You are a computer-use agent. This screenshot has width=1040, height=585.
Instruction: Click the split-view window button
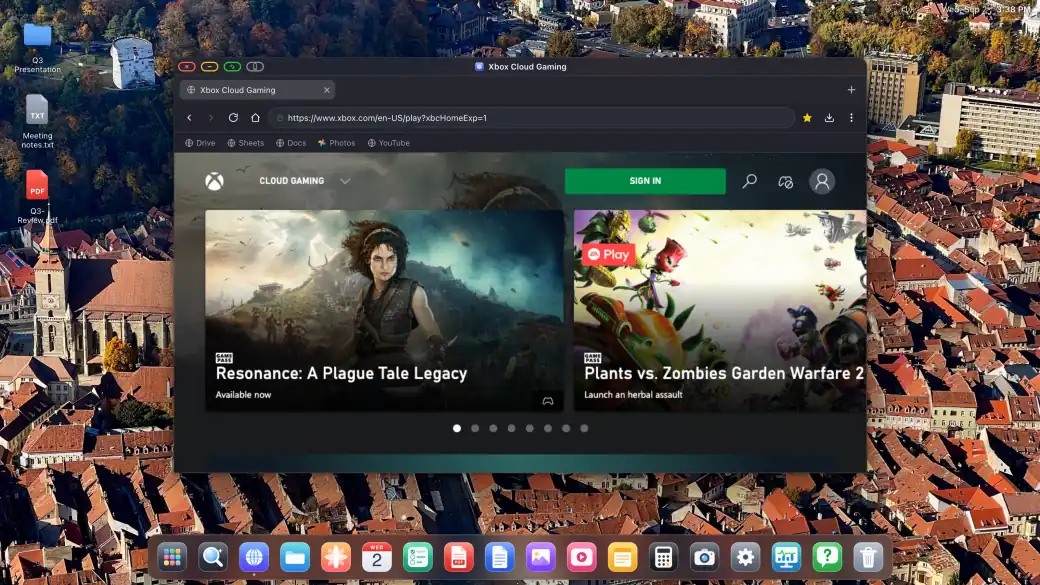255,66
